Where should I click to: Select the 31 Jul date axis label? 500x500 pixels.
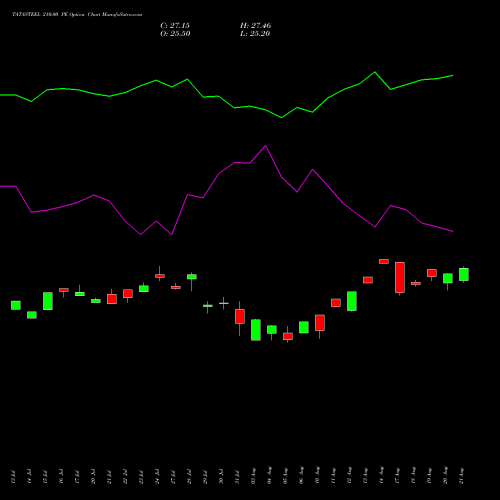237,477
